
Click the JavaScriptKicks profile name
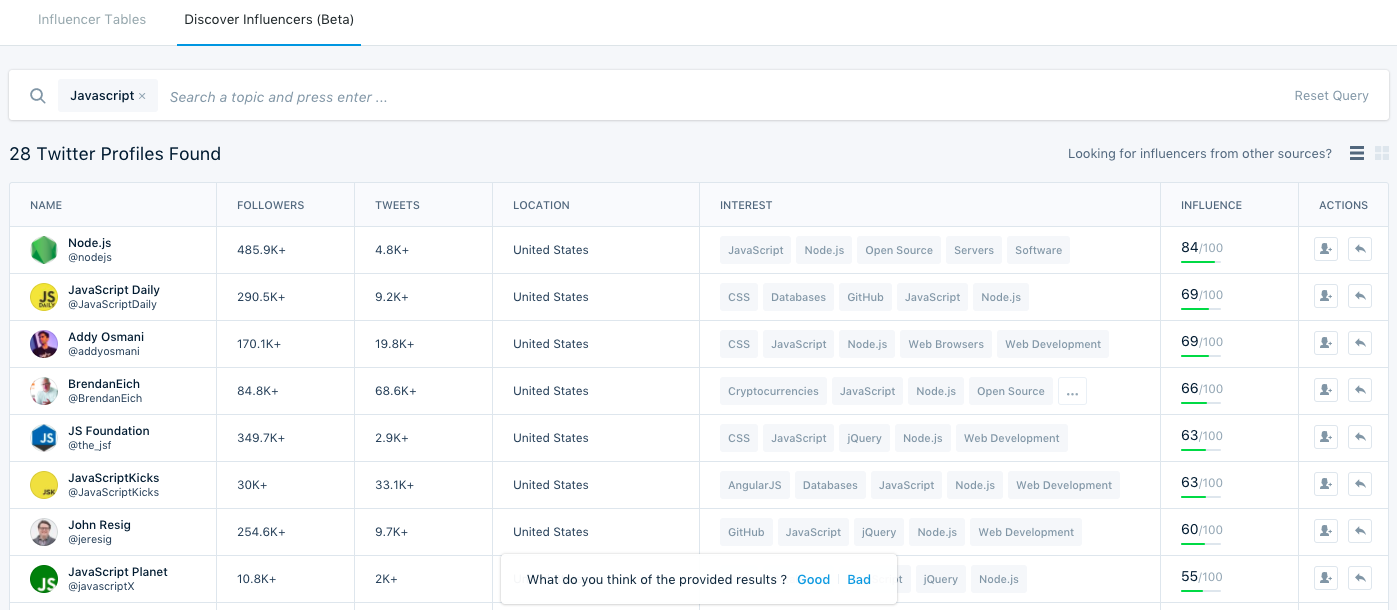point(114,478)
